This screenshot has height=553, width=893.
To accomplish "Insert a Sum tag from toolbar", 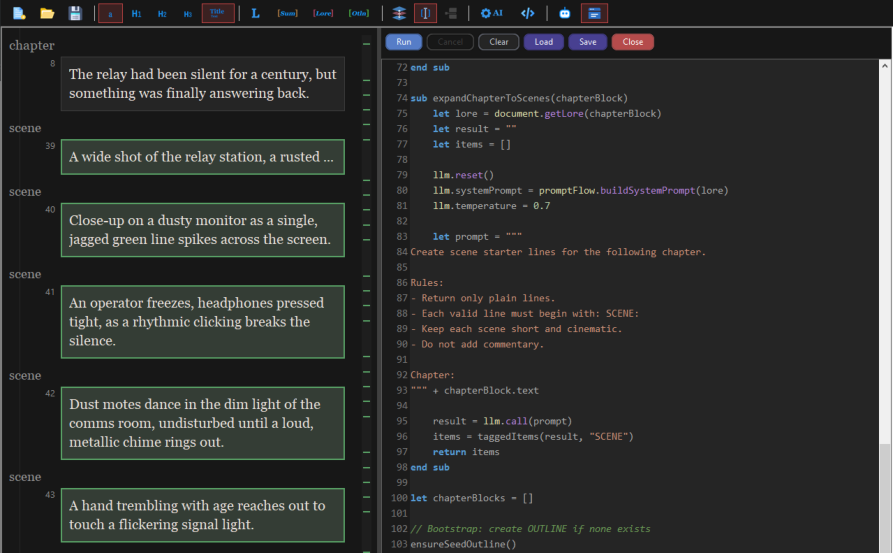I will pos(287,13).
